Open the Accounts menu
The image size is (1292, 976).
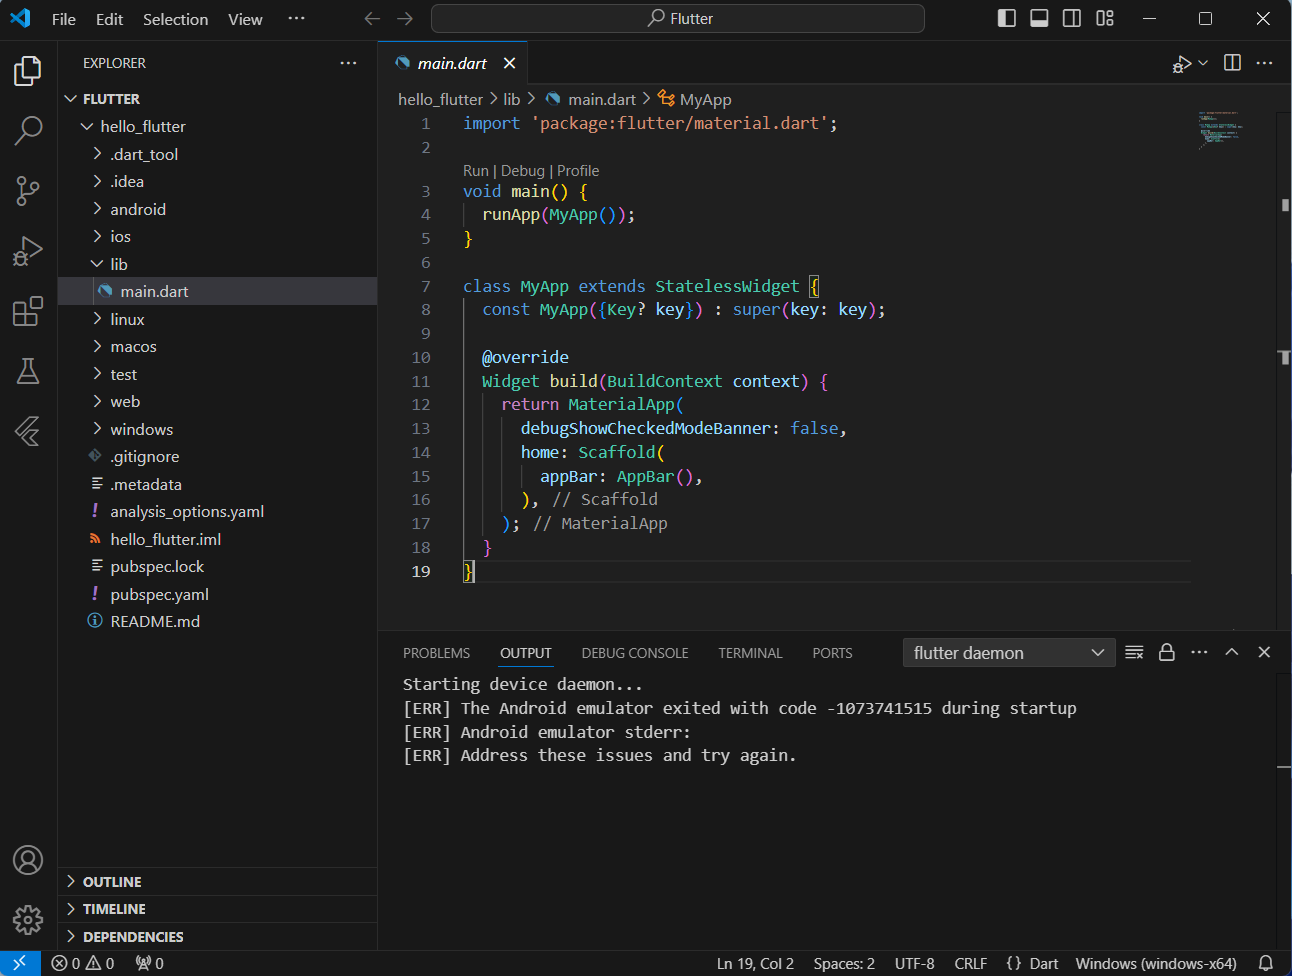28,860
